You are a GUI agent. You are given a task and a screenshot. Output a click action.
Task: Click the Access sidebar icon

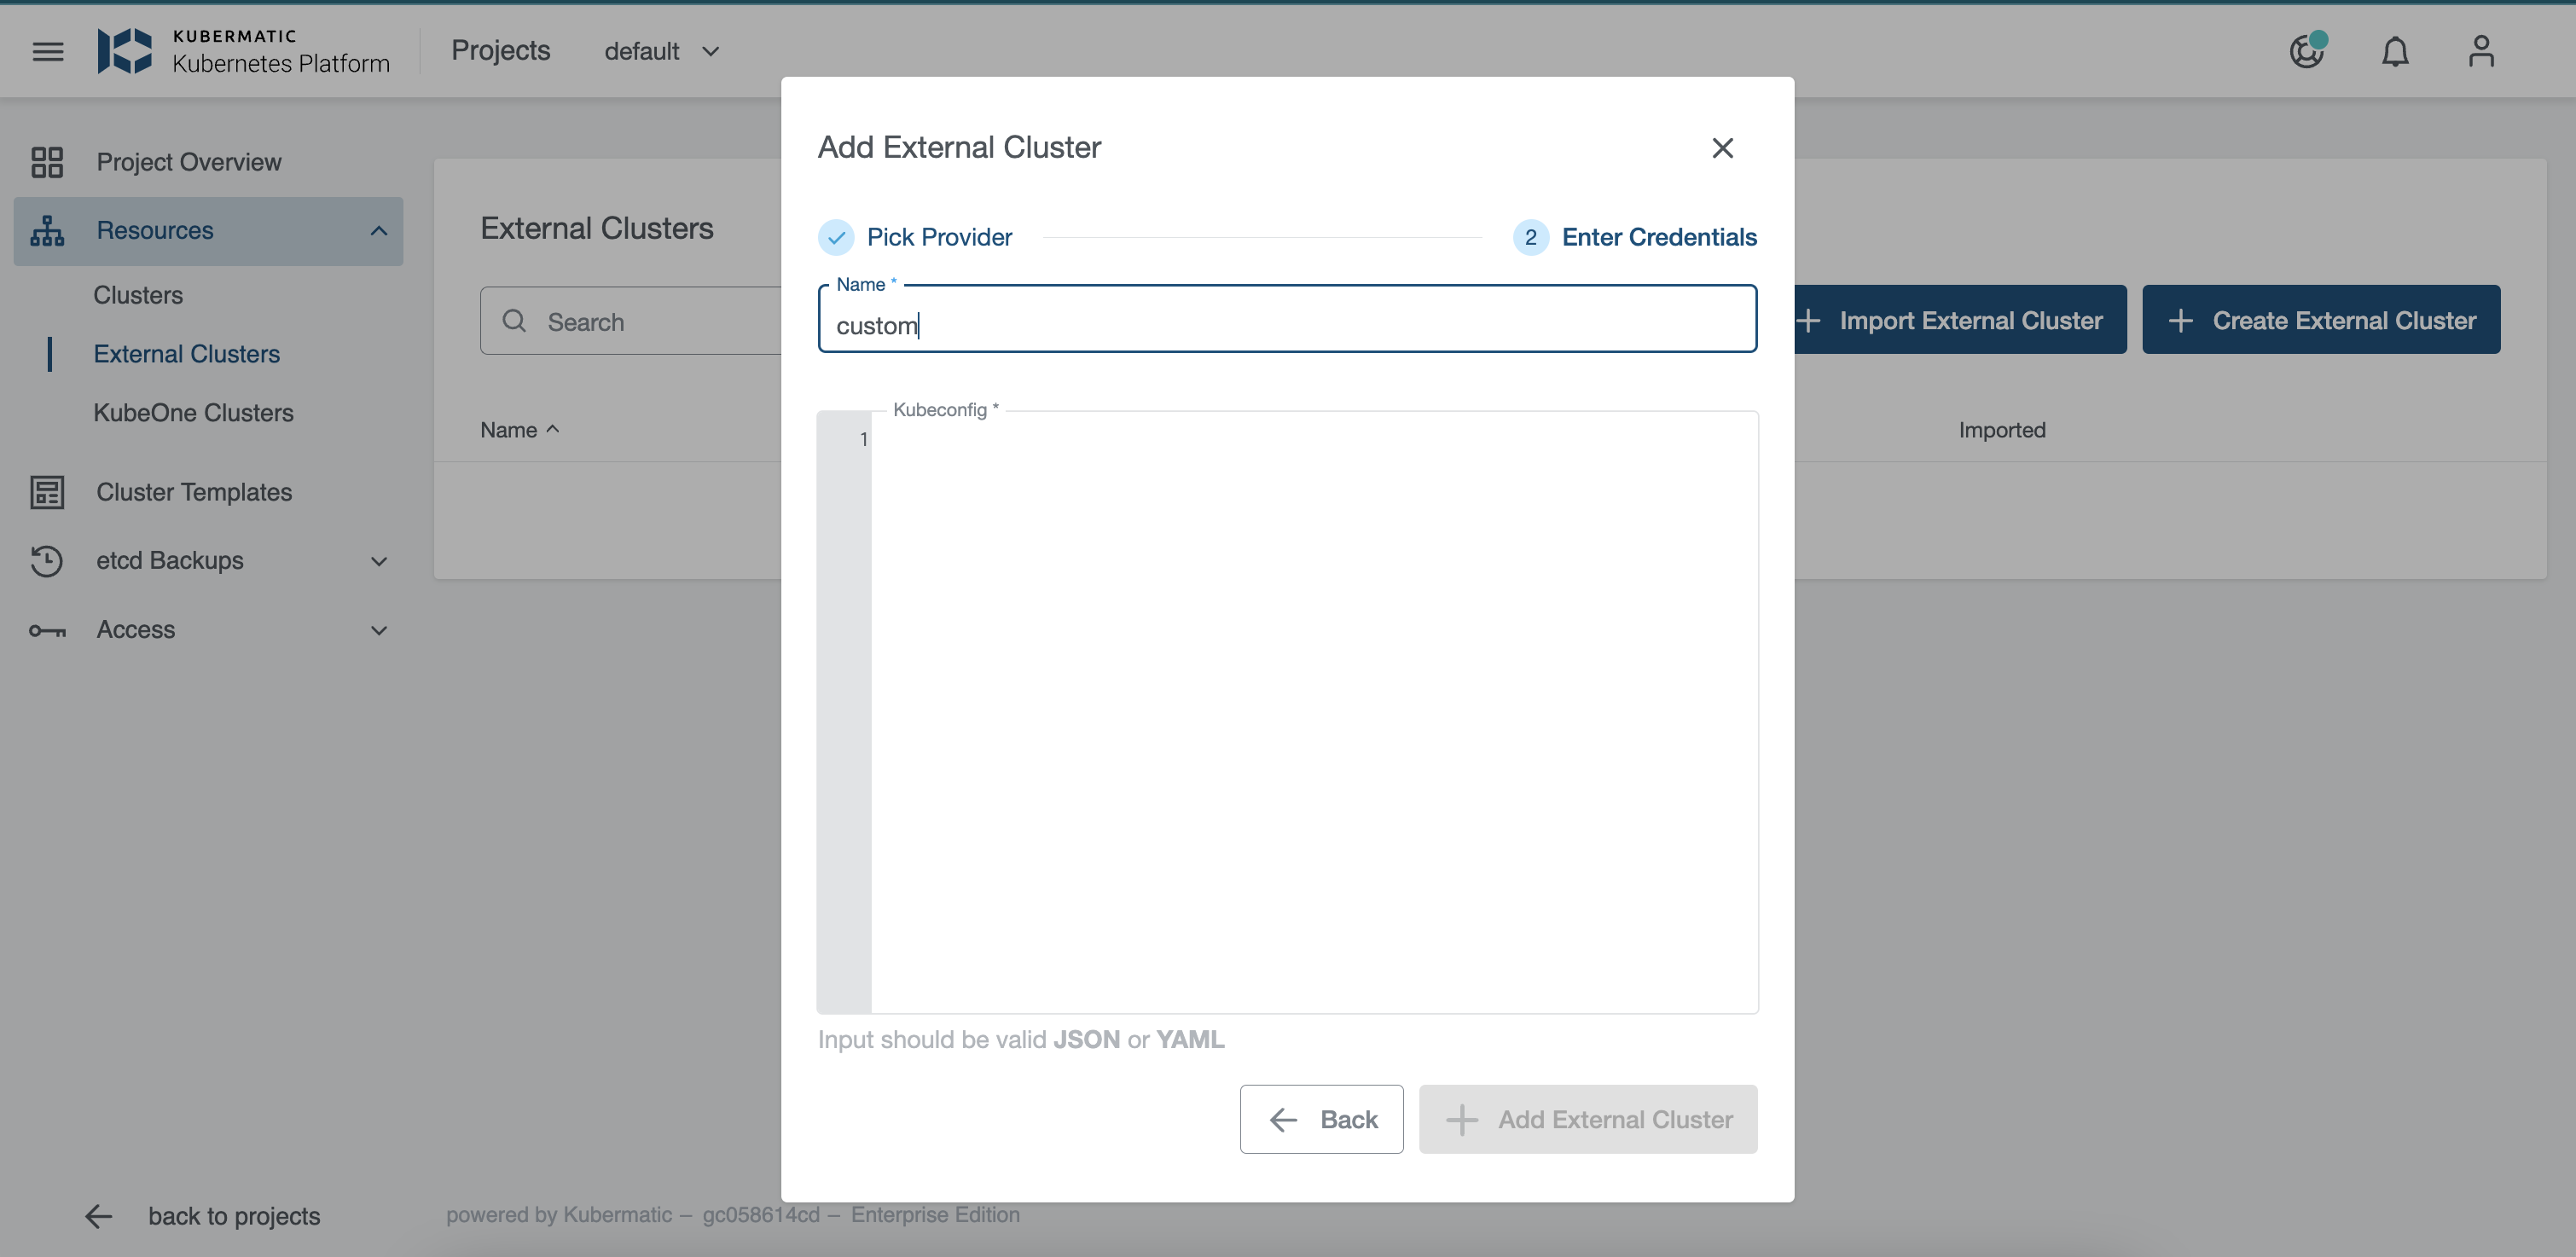(46, 628)
